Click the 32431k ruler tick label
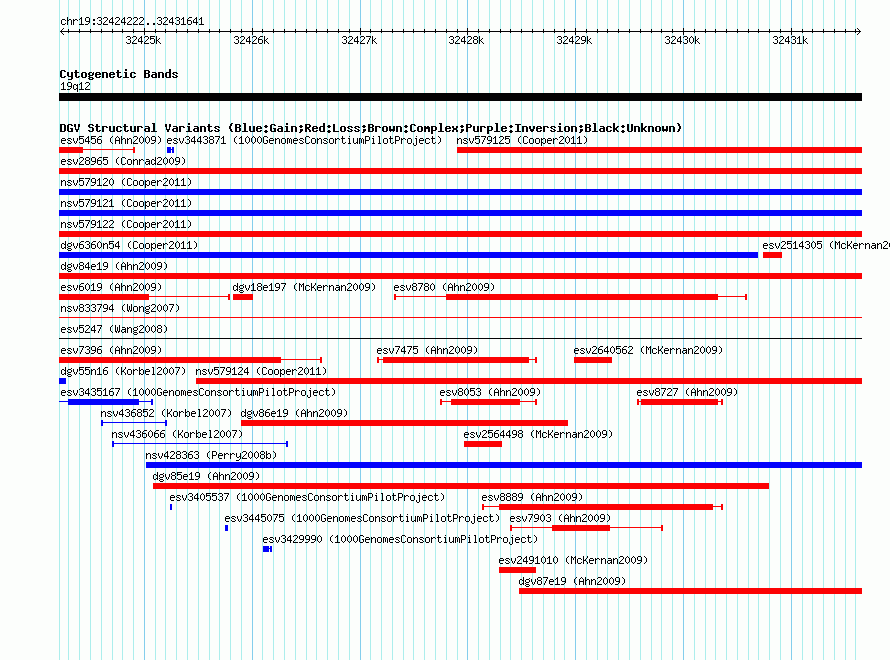Viewport: 890px width, 660px height. 790,40
